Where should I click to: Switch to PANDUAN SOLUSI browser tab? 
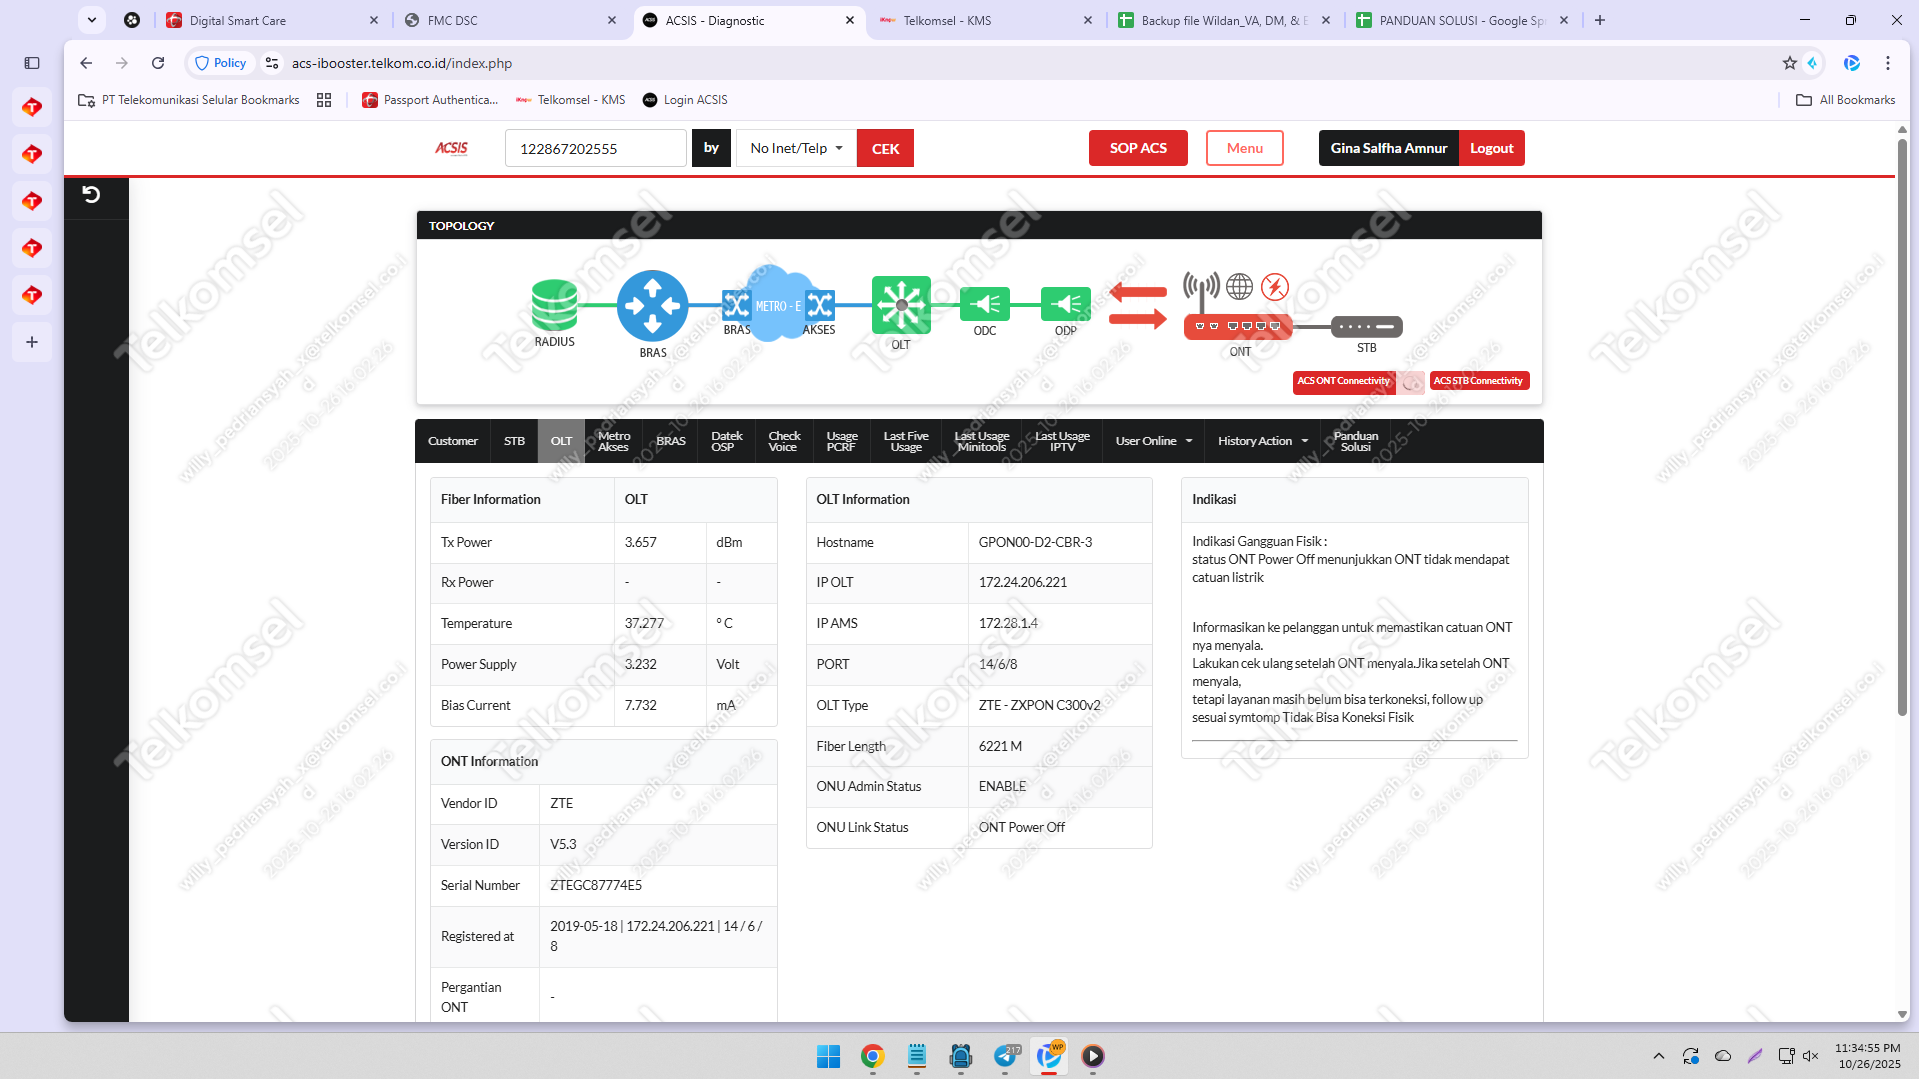coord(1460,20)
